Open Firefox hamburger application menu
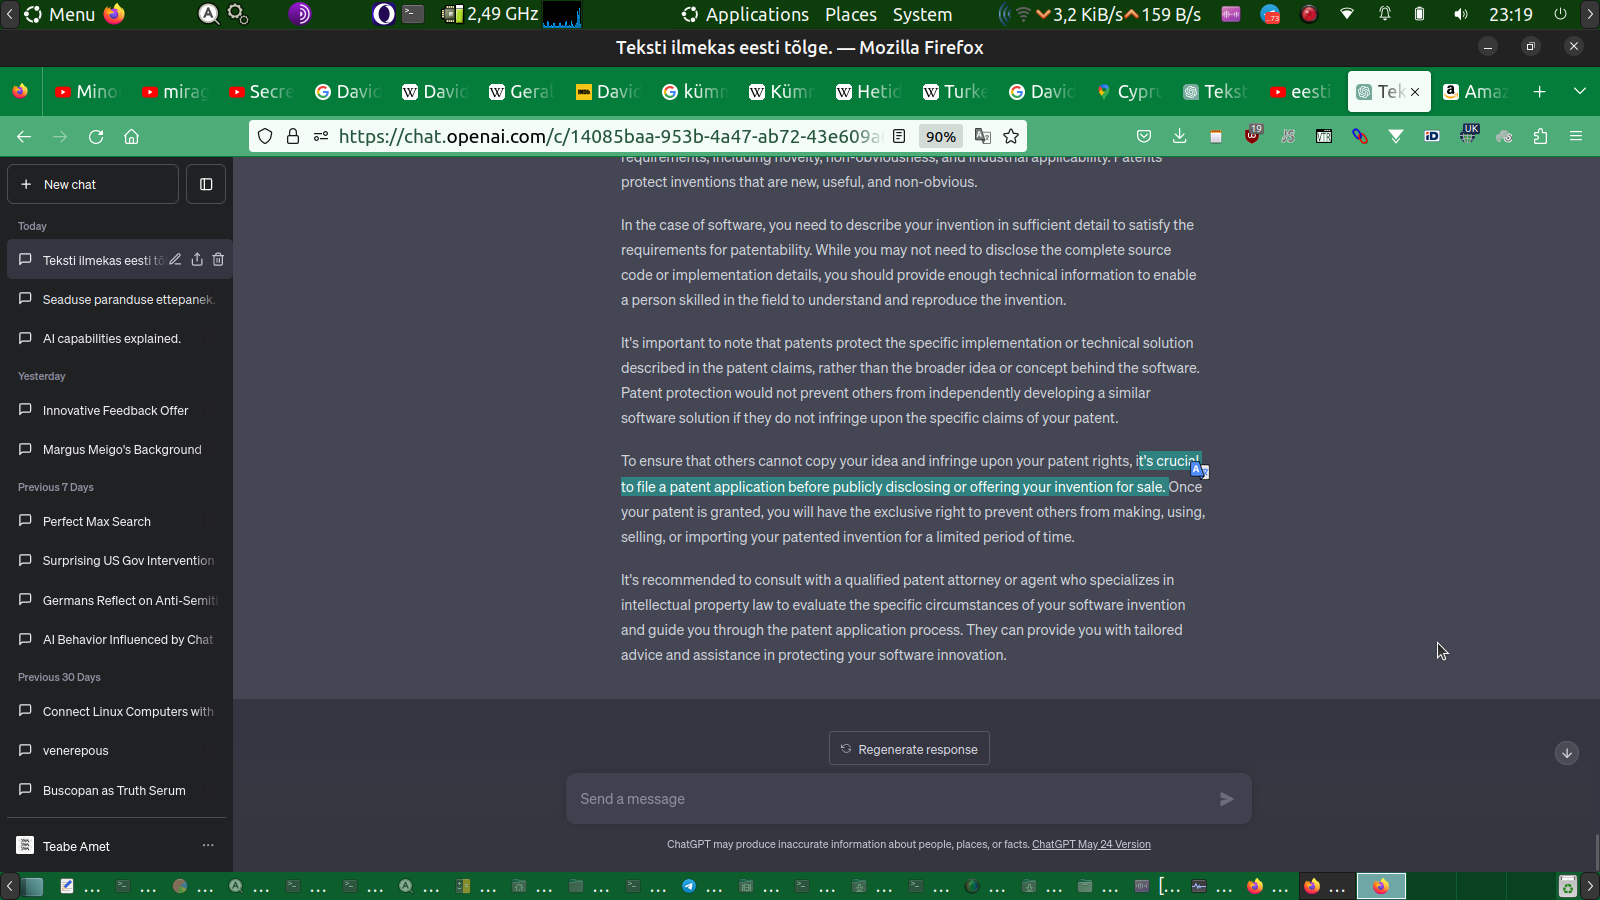Viewport: 1600px width, 900px height. (1576, 137)
